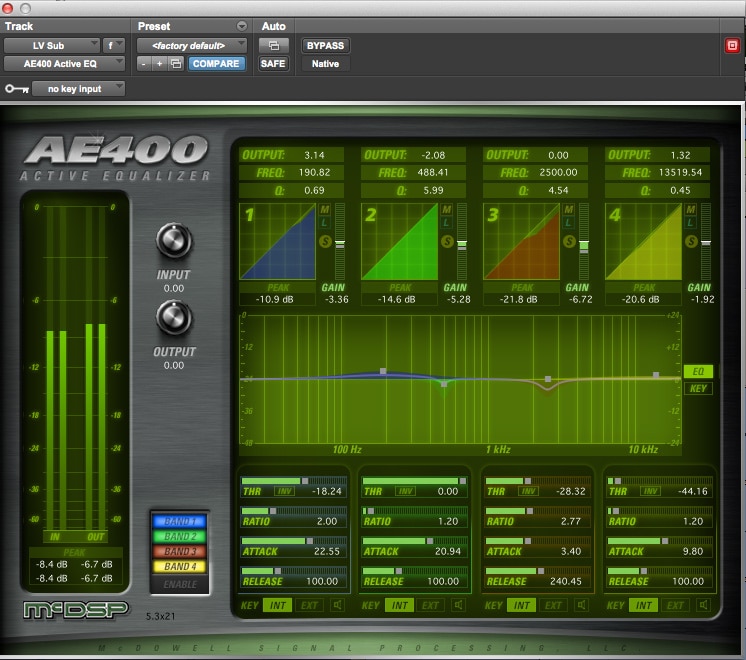Open the insert position f dropdown
Image resolution: width=746 pixels, height=660 pixels.
pyautogui.click(x=114, y=46)
